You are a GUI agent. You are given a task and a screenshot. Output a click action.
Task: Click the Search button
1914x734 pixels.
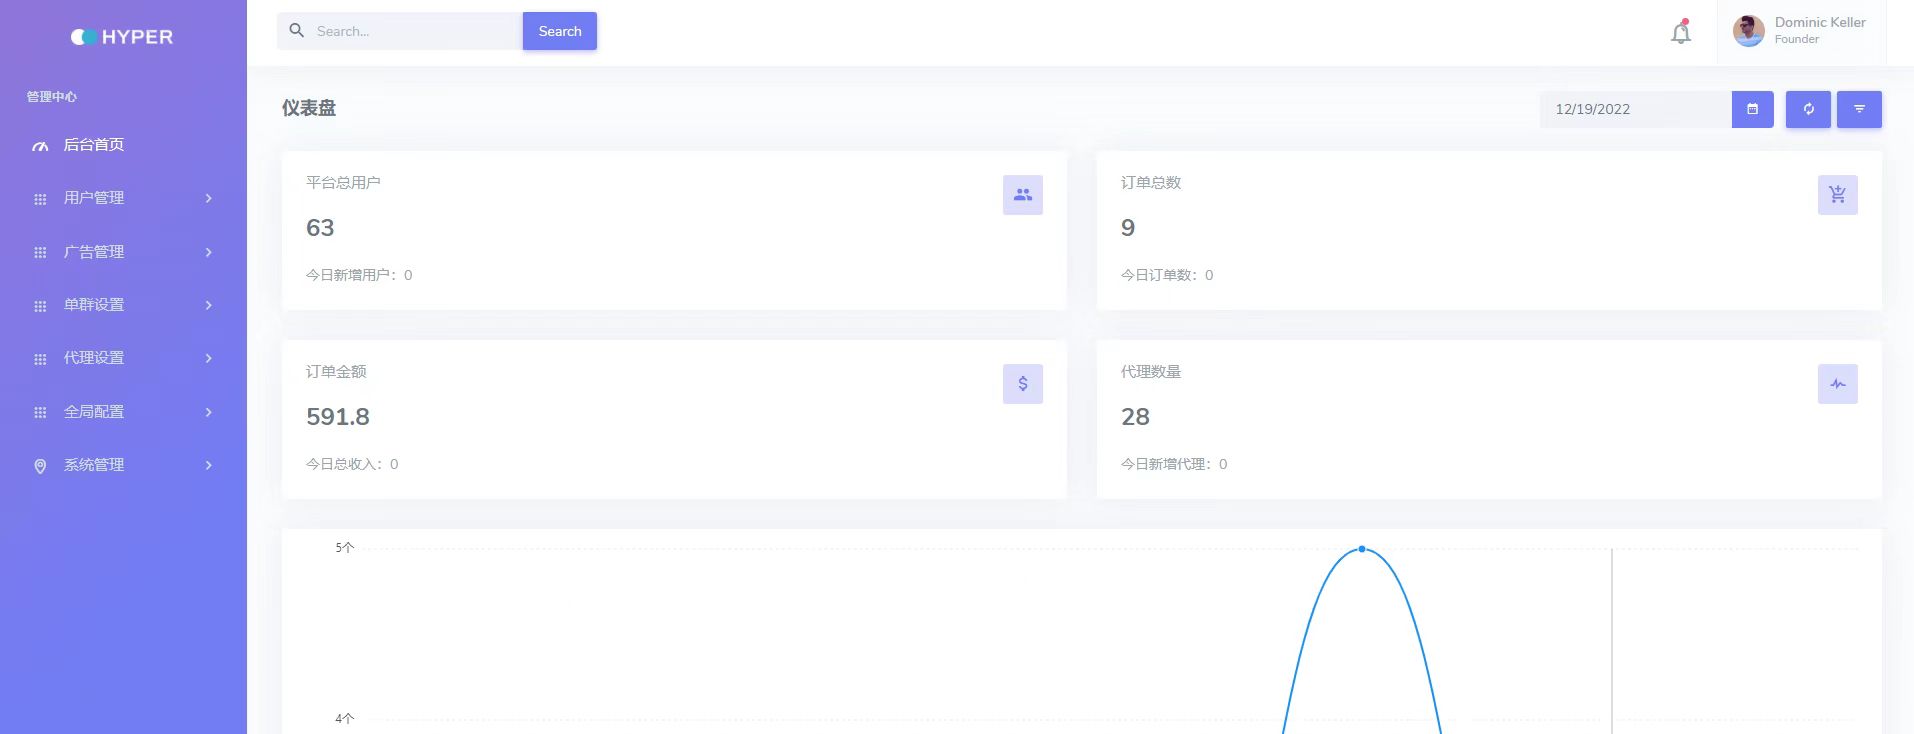pos(559,31)
